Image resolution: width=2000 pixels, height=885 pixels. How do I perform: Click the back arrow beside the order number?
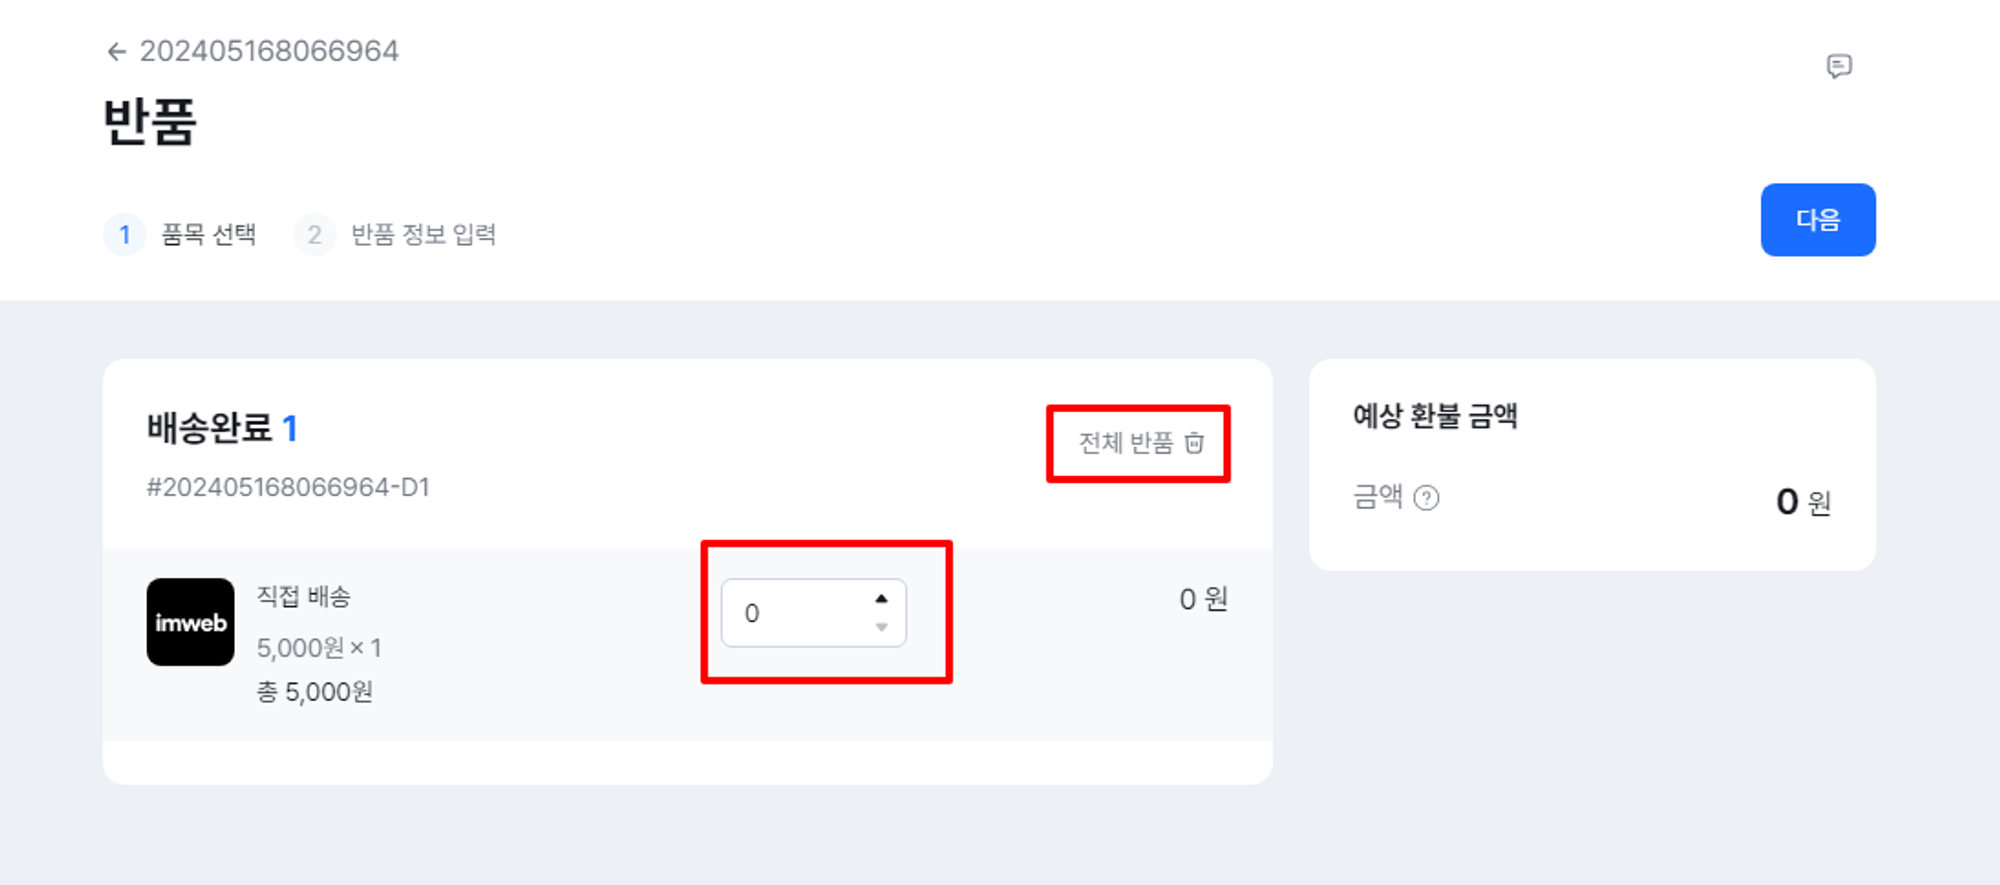117,52
